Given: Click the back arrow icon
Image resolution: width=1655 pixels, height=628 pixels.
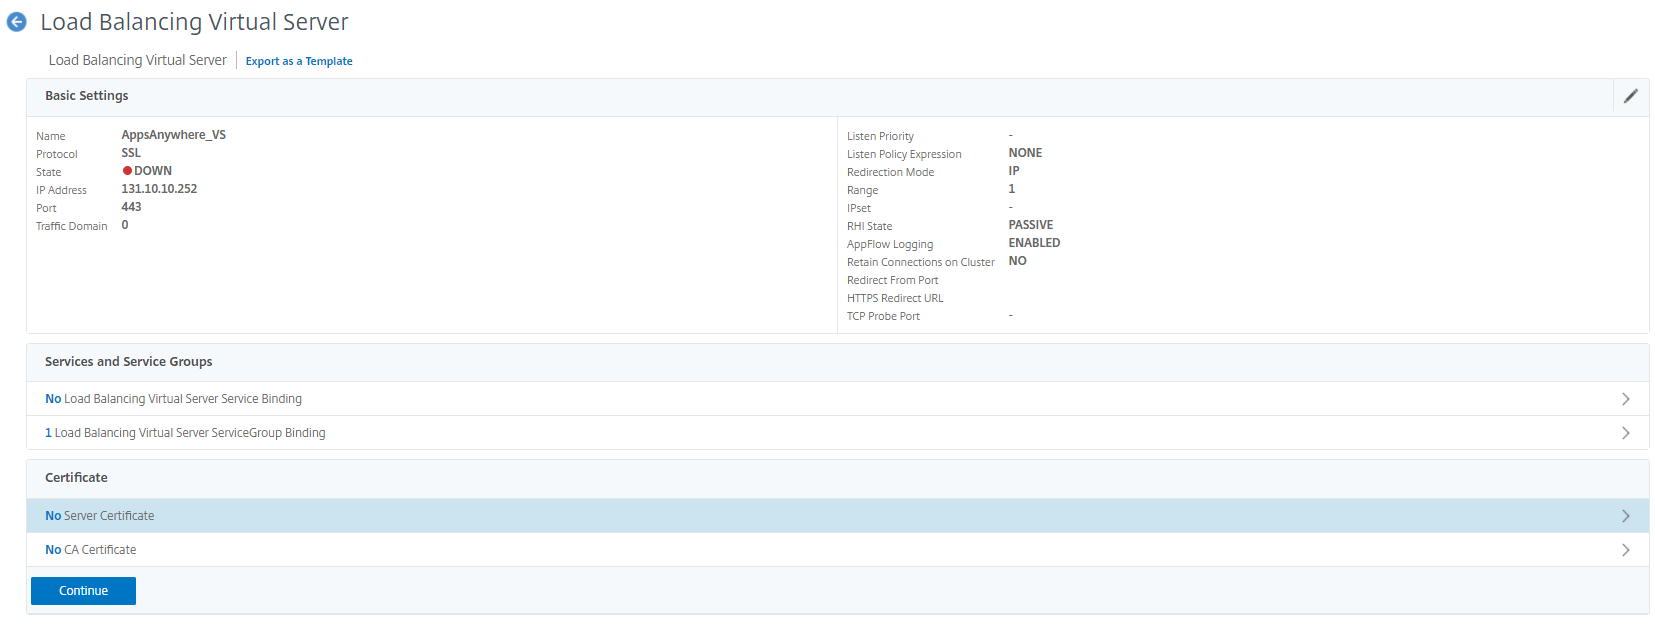Looking at the screenshot, I should (17, 22).
